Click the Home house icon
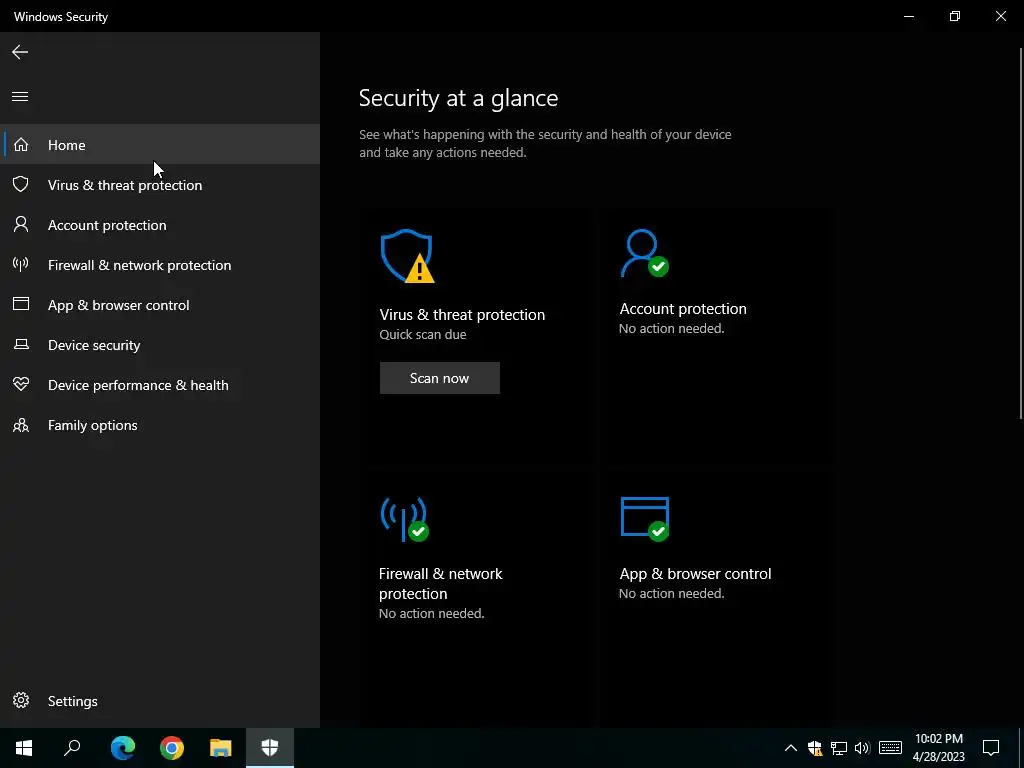1024x768 pixels. (x=21, y=144)
